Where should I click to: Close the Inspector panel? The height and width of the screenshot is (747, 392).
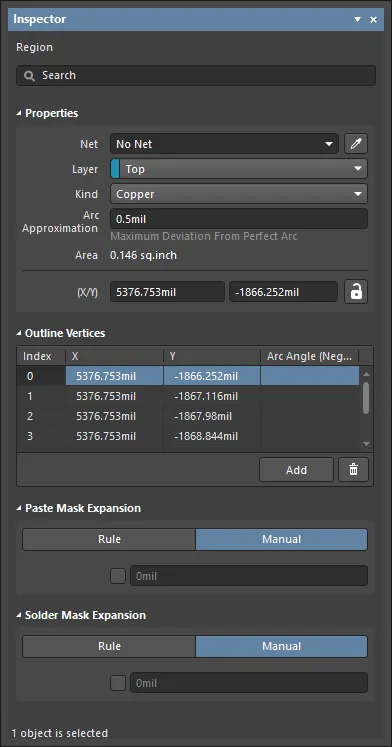pos(374,20)
